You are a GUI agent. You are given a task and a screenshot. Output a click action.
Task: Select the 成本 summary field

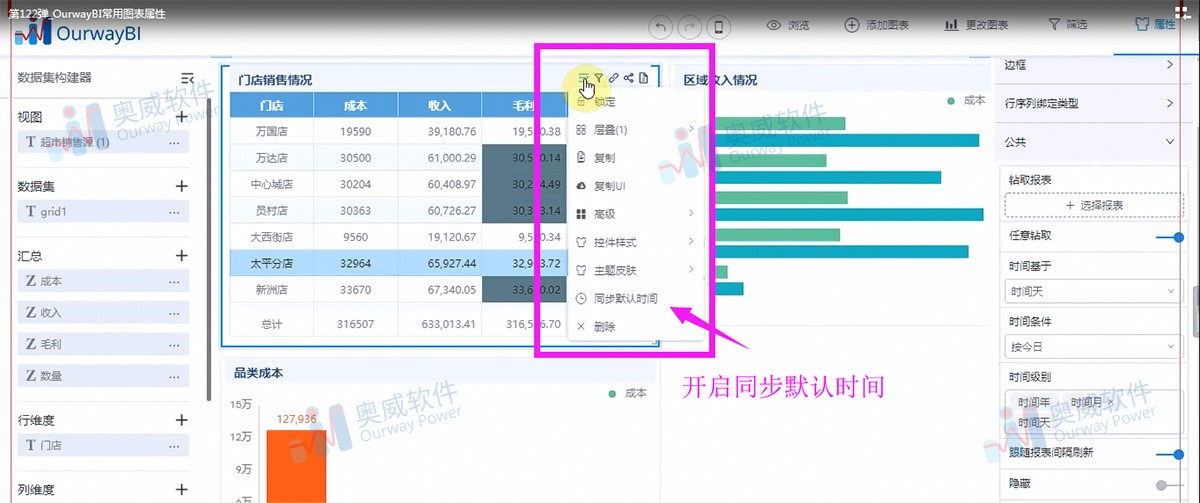pos(104,282)
